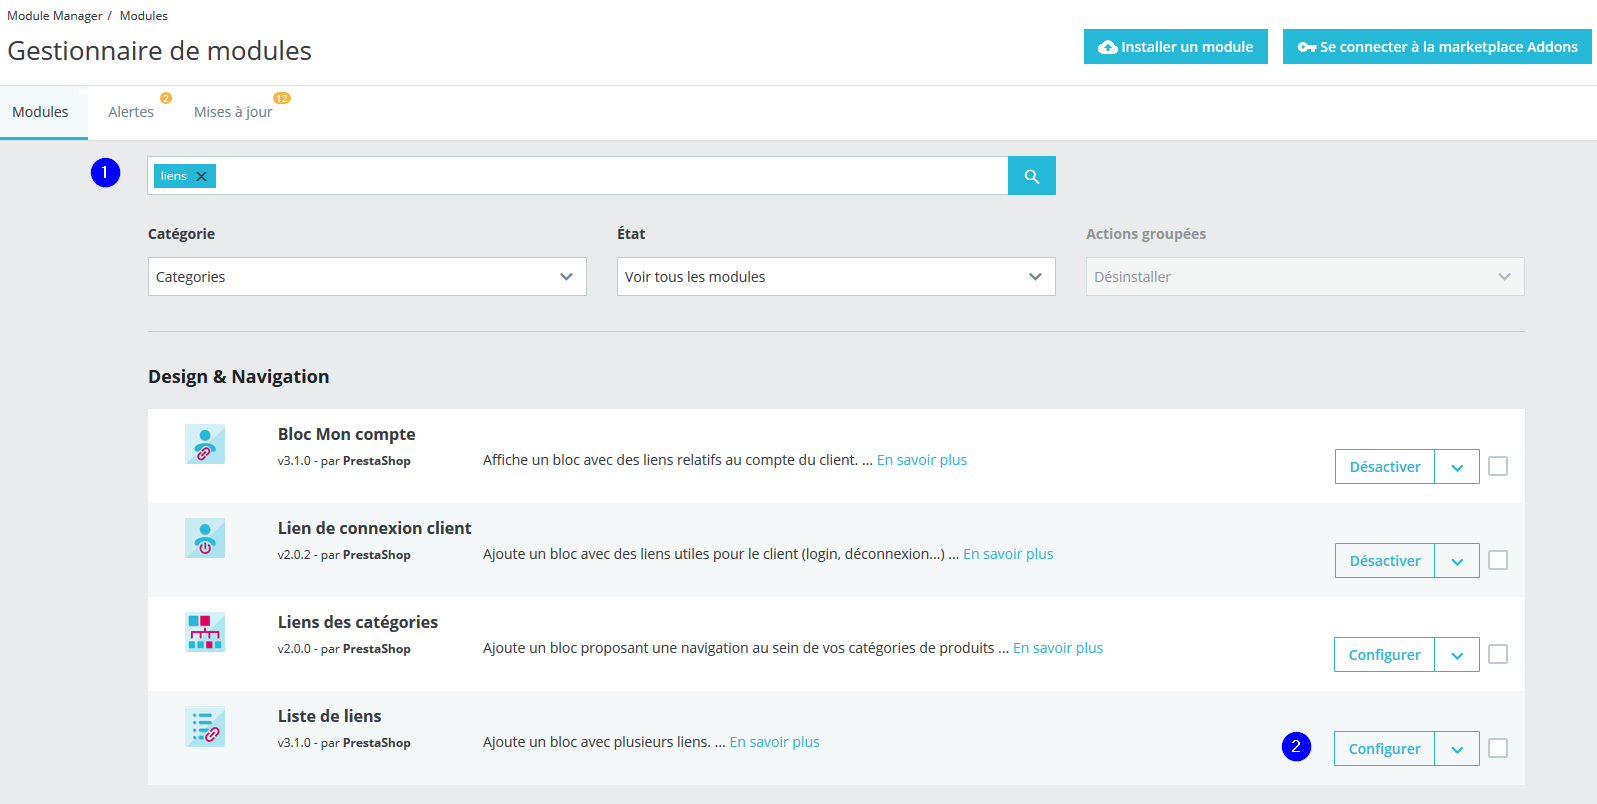Expand actions arrow for Lien de connexion client
This screenshot has height=804, width=1597.
1457,561
